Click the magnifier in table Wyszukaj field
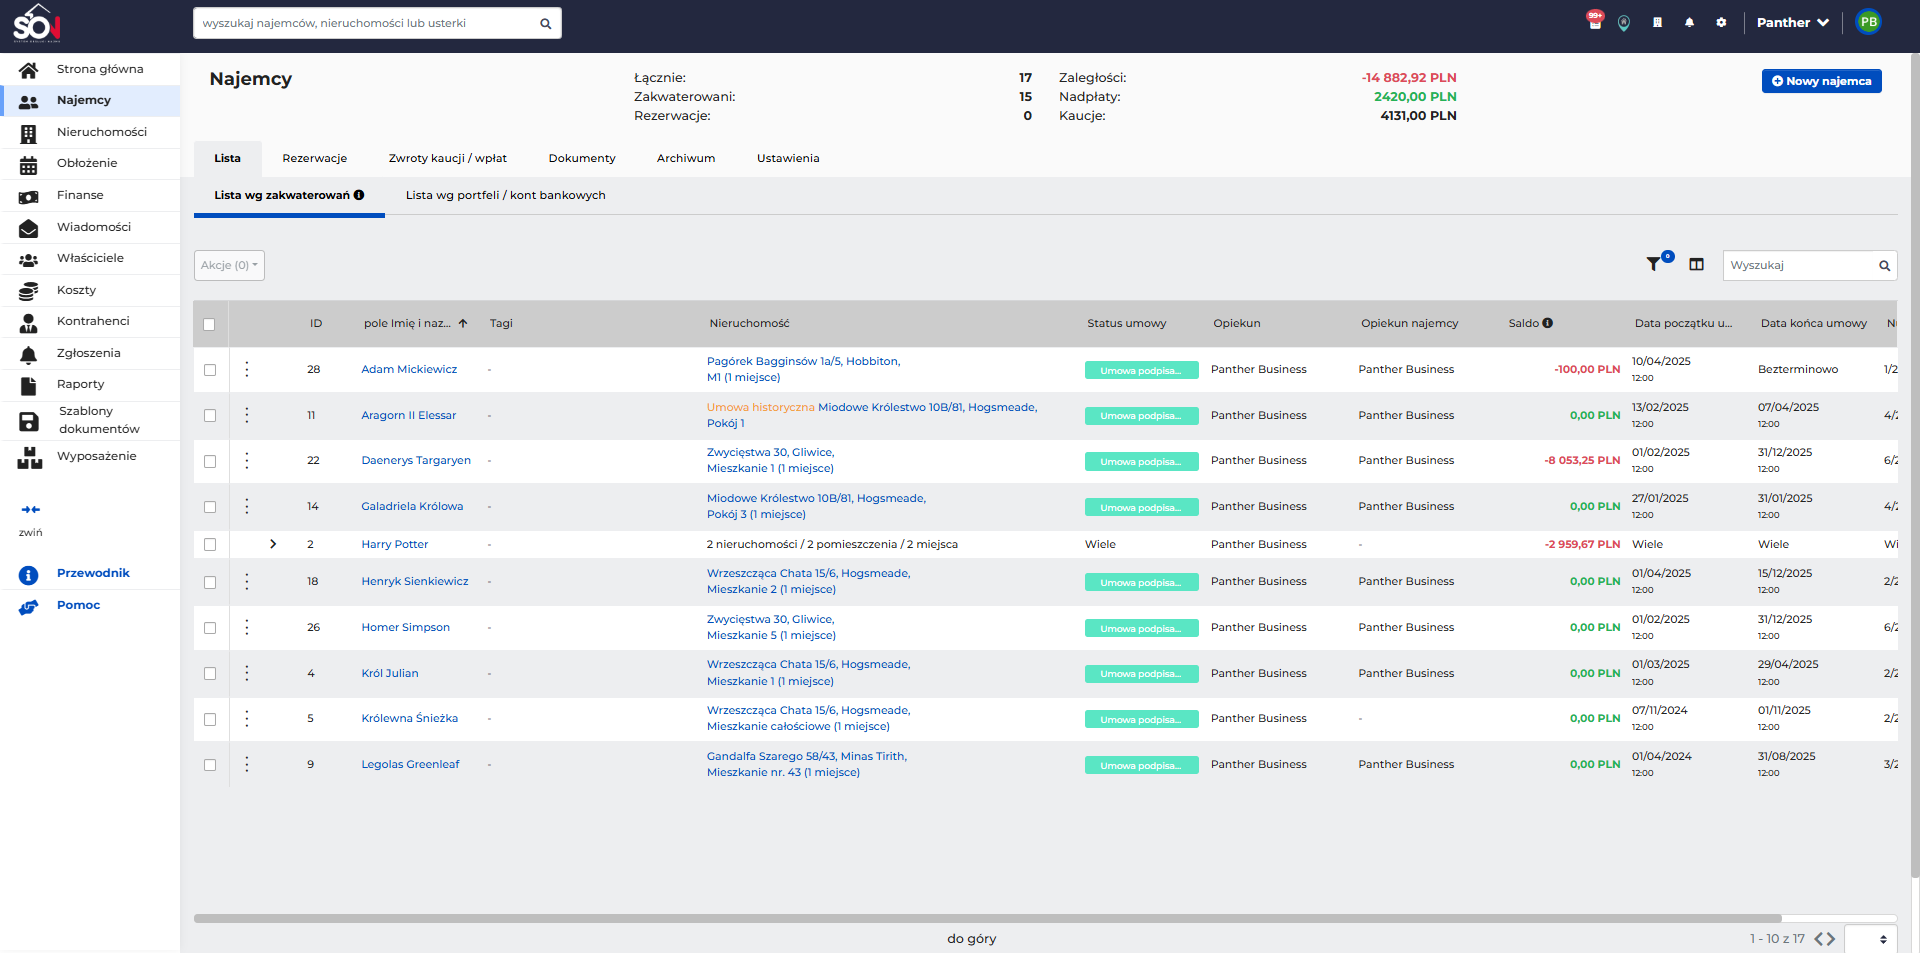This screenshot has height=953, width=1920. [1884, 265]
